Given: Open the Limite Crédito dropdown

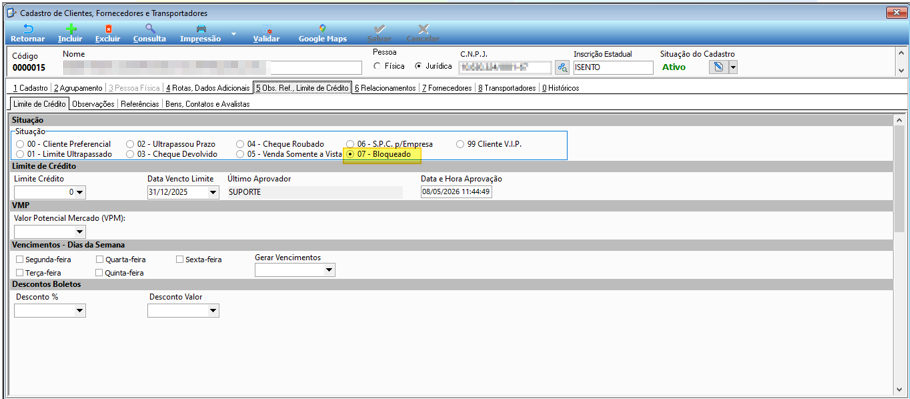Looking at the screenshot, I should click(x=80, y=192).
